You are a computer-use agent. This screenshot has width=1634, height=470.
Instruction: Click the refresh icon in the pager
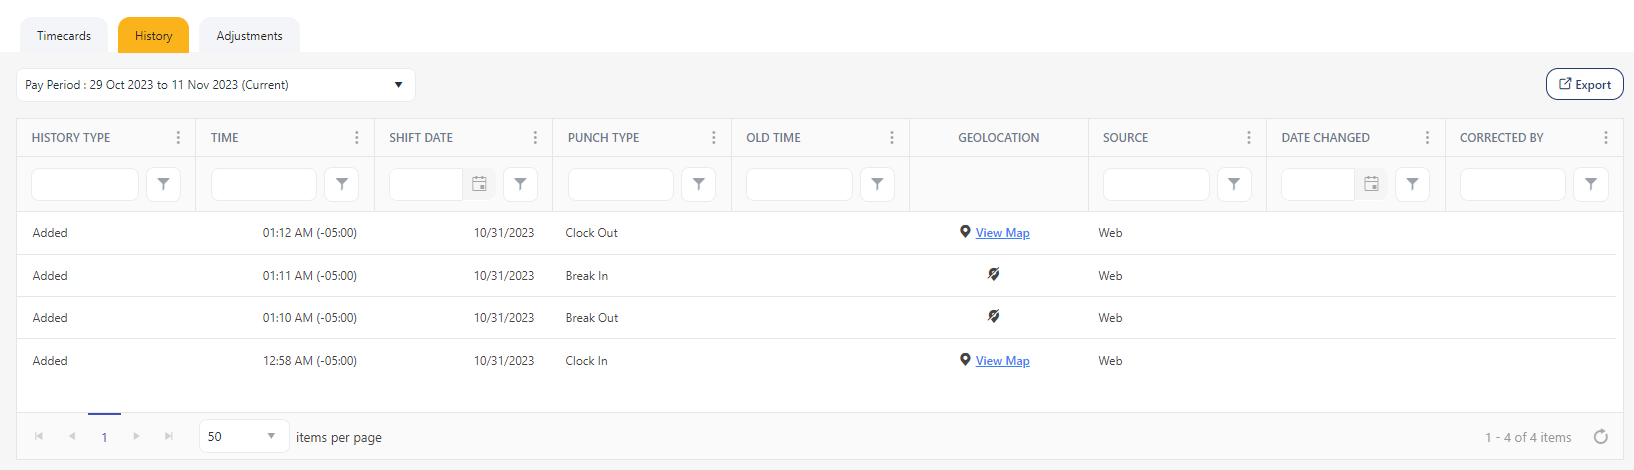pos(1600,437)
